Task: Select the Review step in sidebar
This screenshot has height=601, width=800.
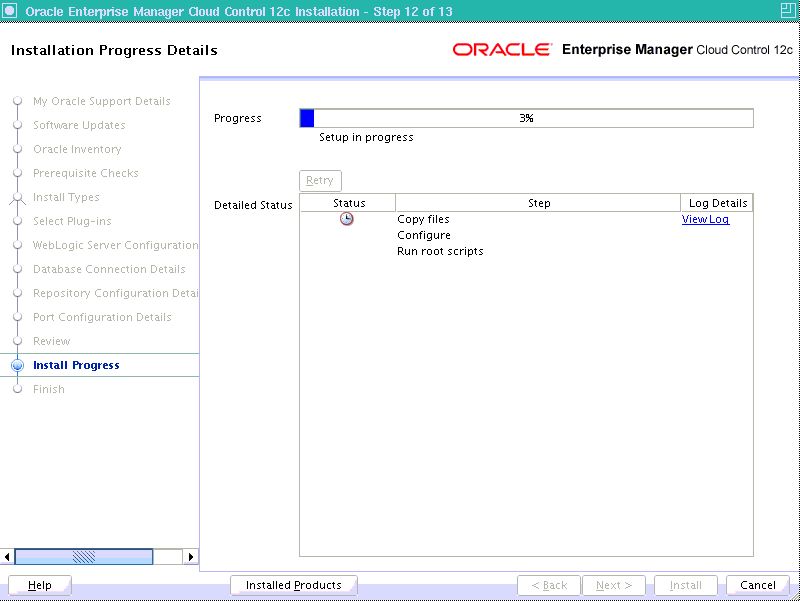Action: coord(52,342)
